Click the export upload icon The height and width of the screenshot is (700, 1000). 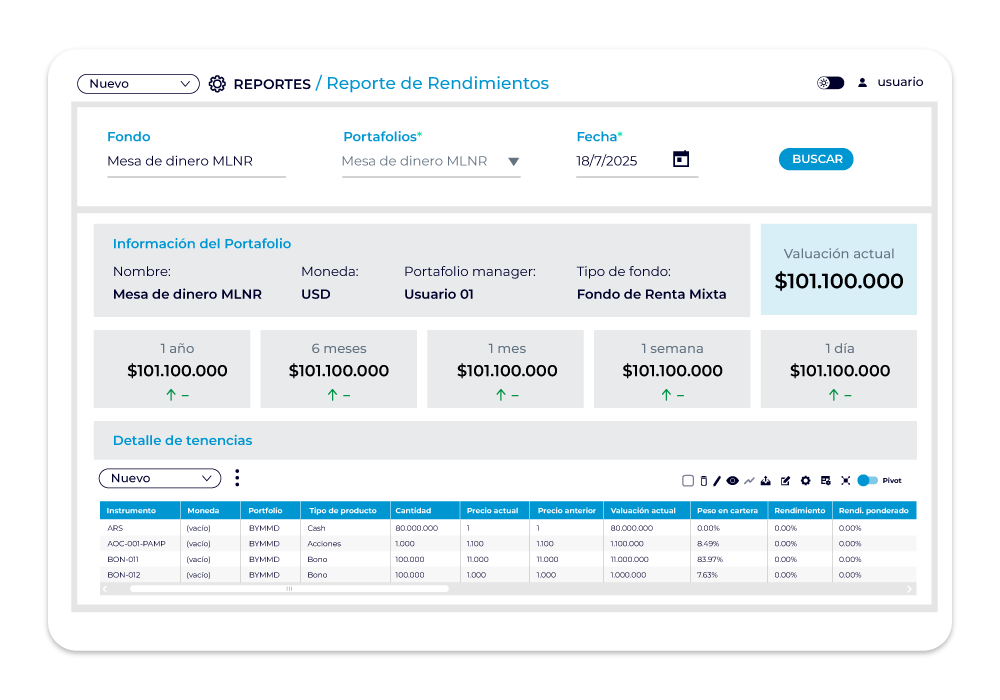click(766, 481)
